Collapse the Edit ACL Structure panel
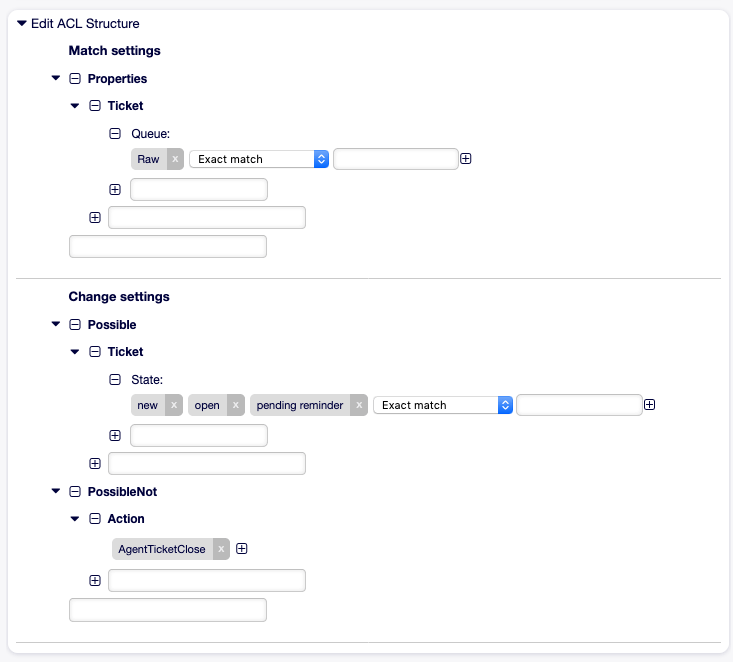733x662 pixels. 22,23
